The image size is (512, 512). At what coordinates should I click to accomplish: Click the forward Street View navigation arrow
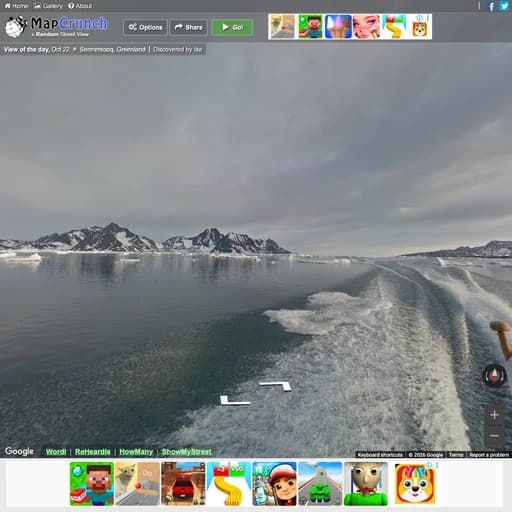pos(275,386)
